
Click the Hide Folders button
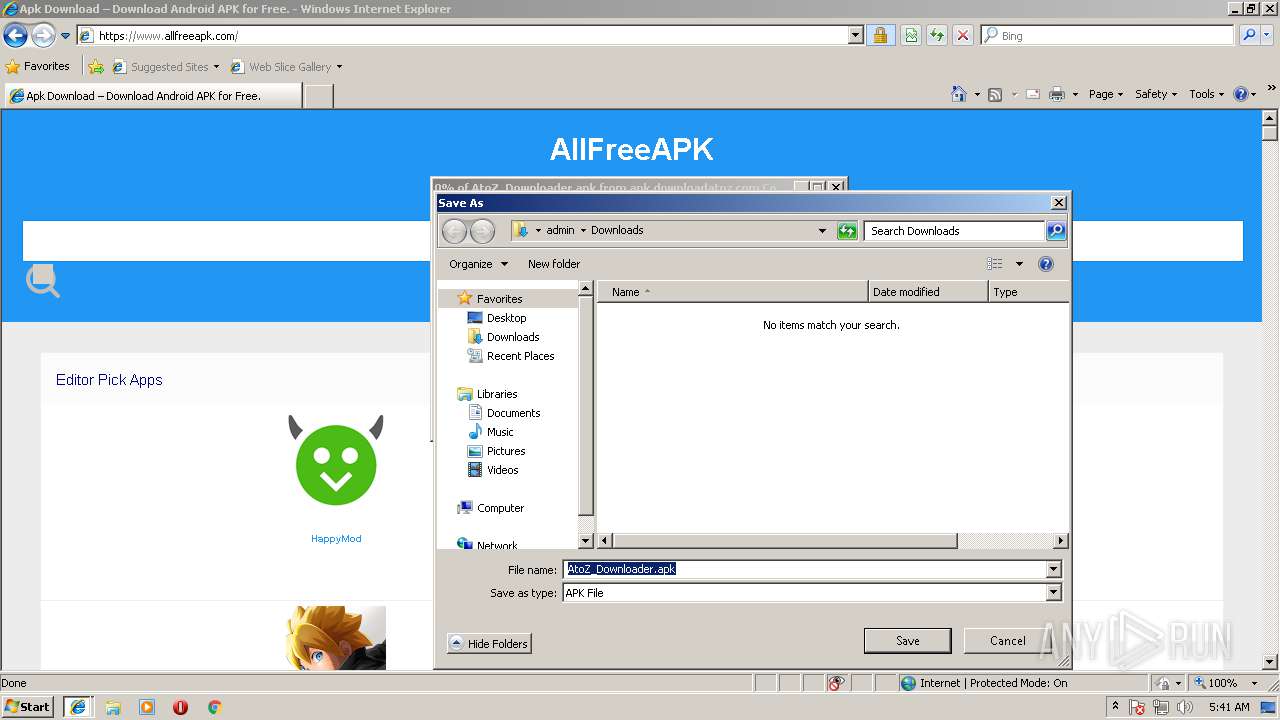[489, 644]
